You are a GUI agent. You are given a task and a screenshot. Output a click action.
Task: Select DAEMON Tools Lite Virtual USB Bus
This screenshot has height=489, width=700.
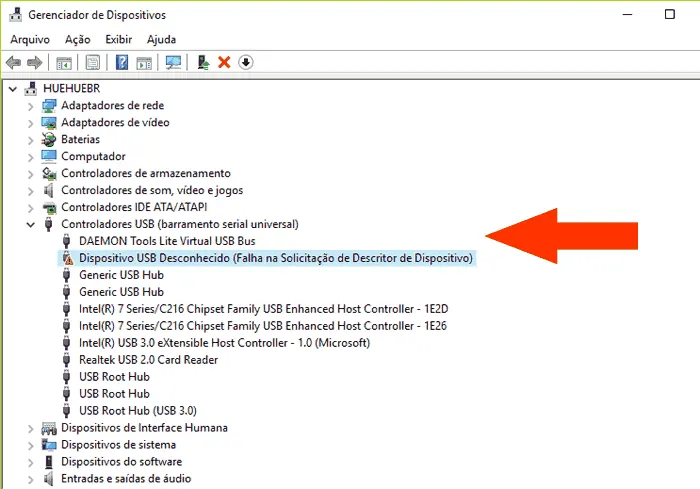167,241
